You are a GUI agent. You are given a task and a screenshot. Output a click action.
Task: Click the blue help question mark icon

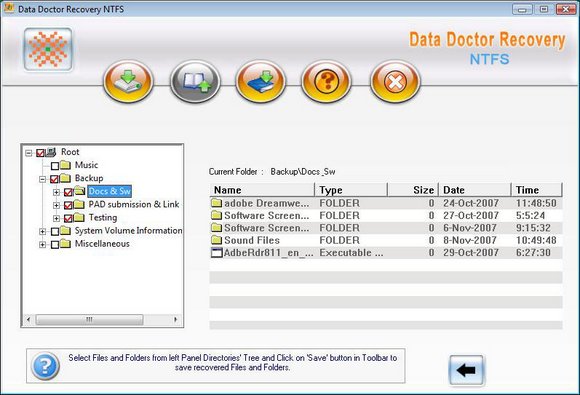coord(45,366)
